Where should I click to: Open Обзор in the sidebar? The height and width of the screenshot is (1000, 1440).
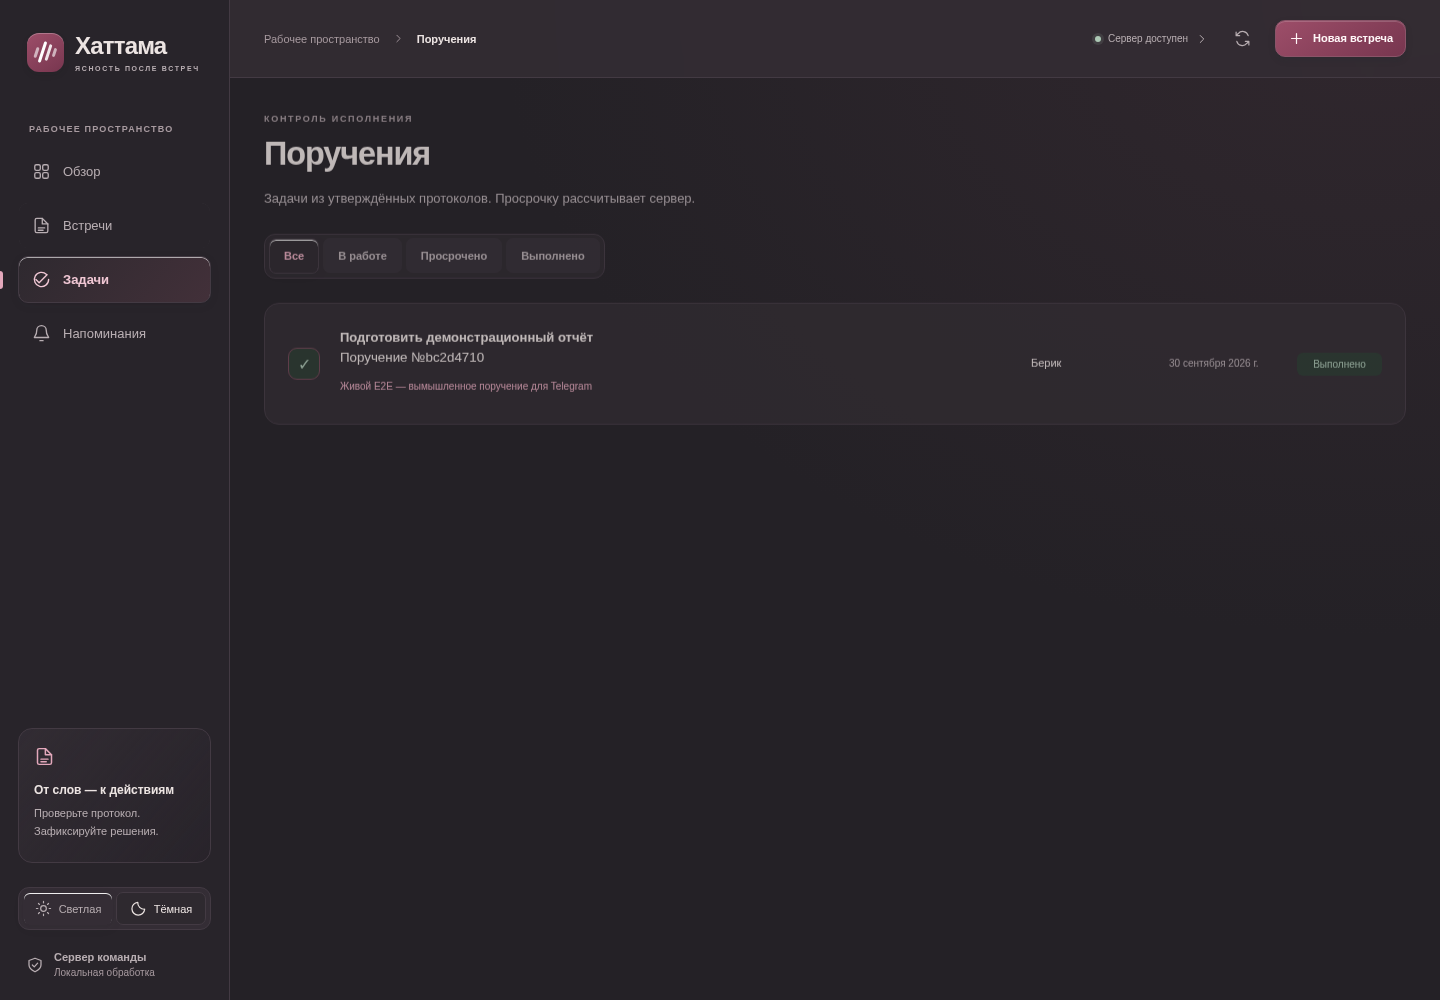coord(114,172)
